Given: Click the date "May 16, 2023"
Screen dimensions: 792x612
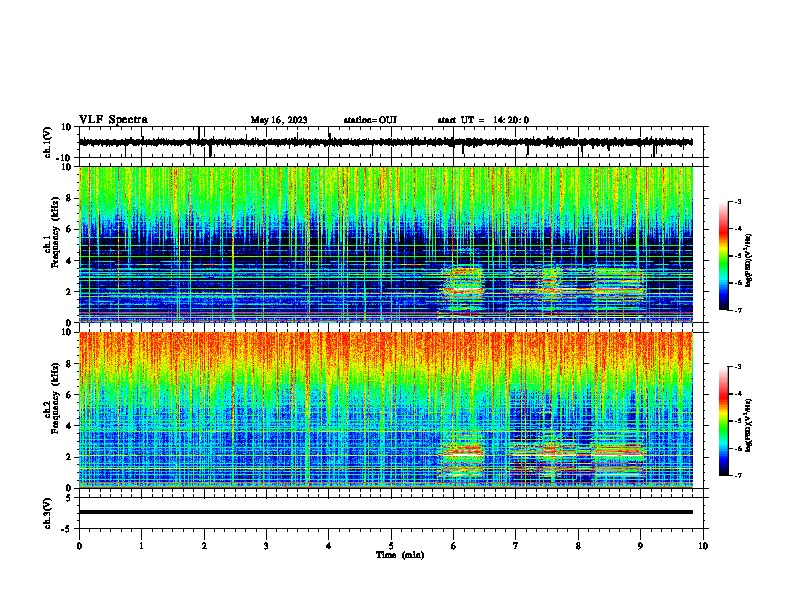Looking at the screenshot, I should tap(279, 120).
